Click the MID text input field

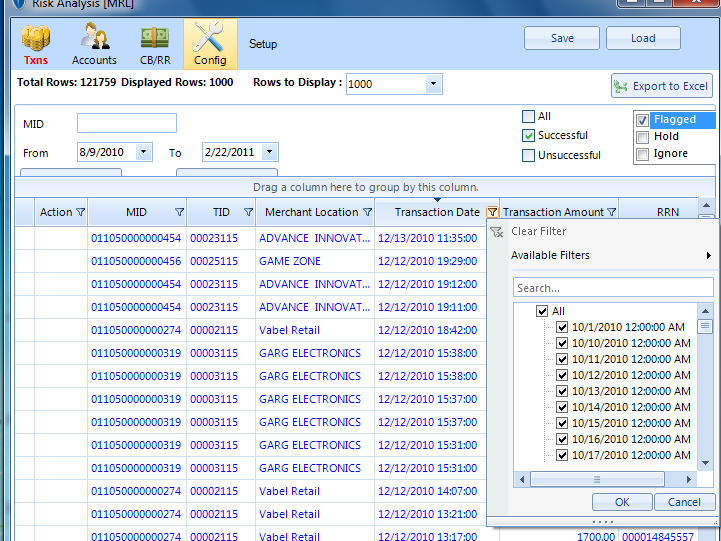coord(127,123)
